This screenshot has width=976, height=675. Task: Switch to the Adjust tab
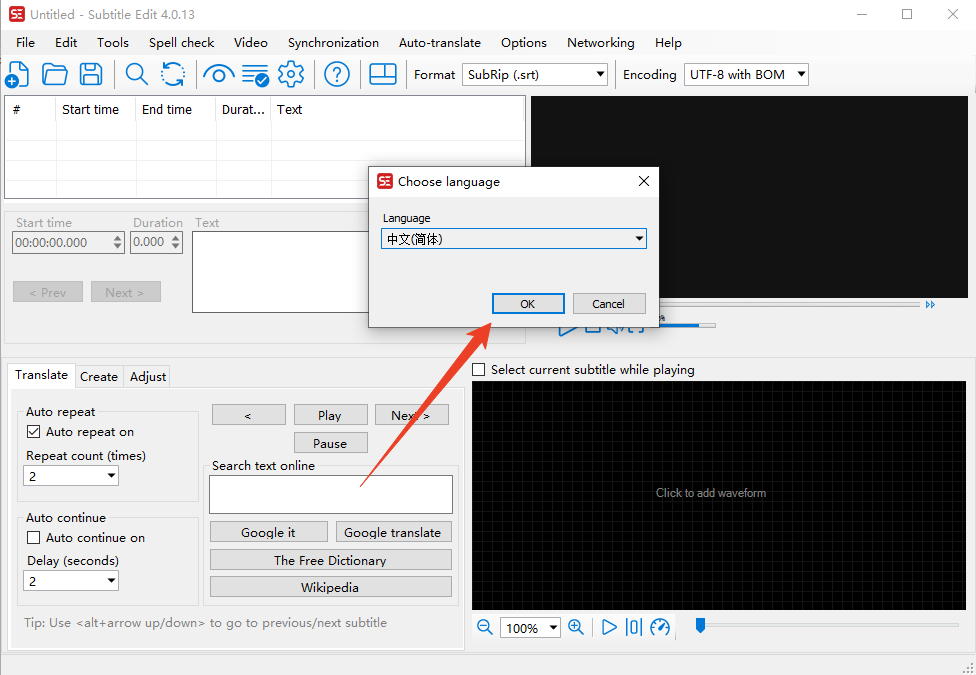point(148,377)
